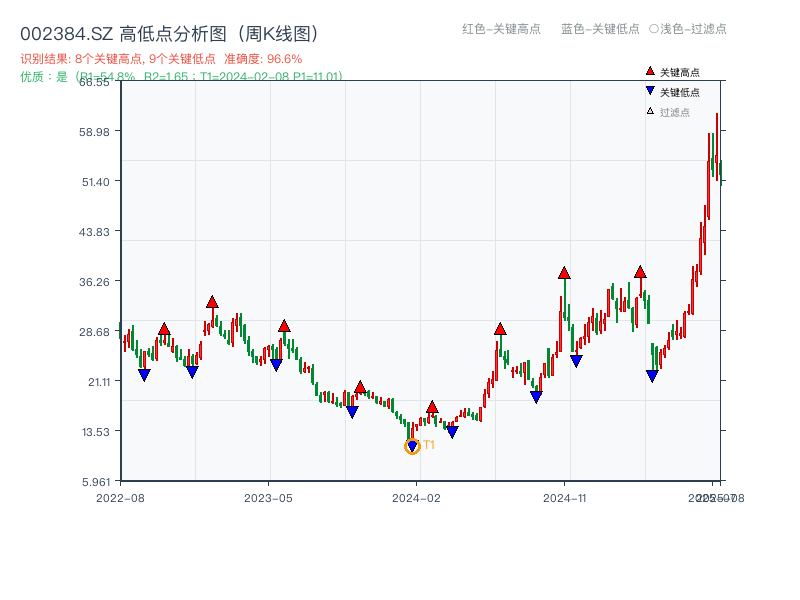Click the green 优质 result line

tap(181, 77)
